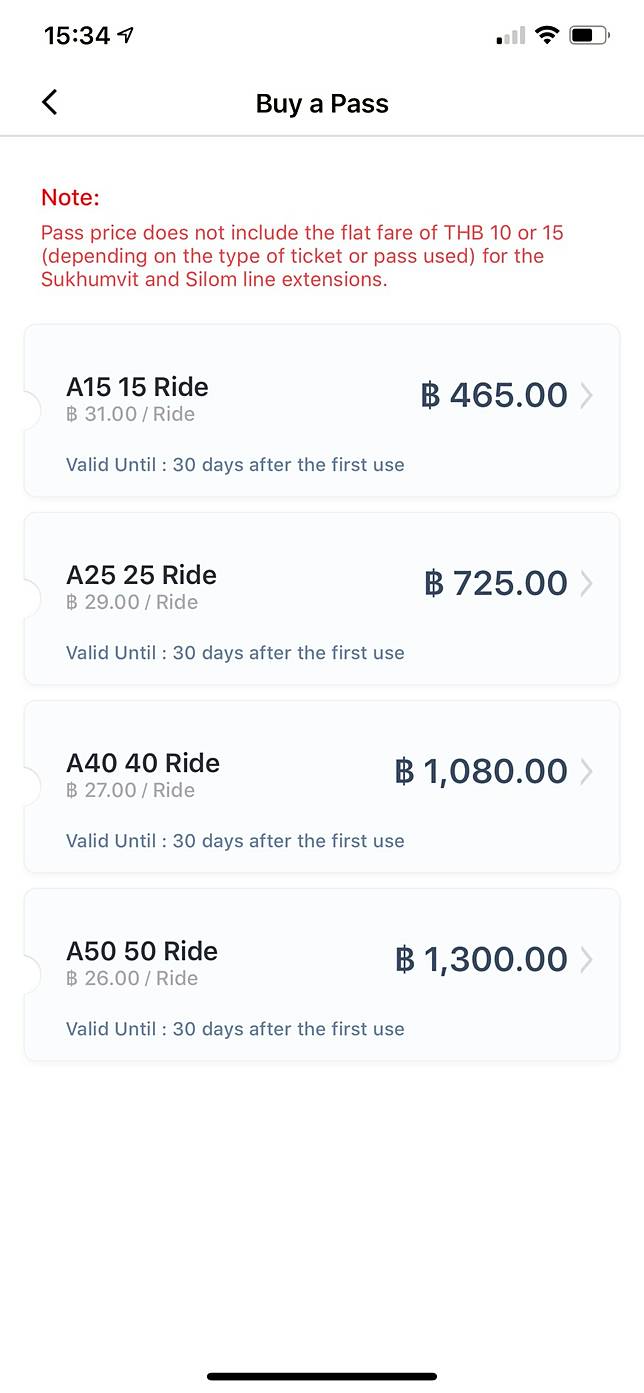This screenshot has width=644, height=1393.
Task: Select the A15 15 Ride pass title
Action: [x=137, y=387]
